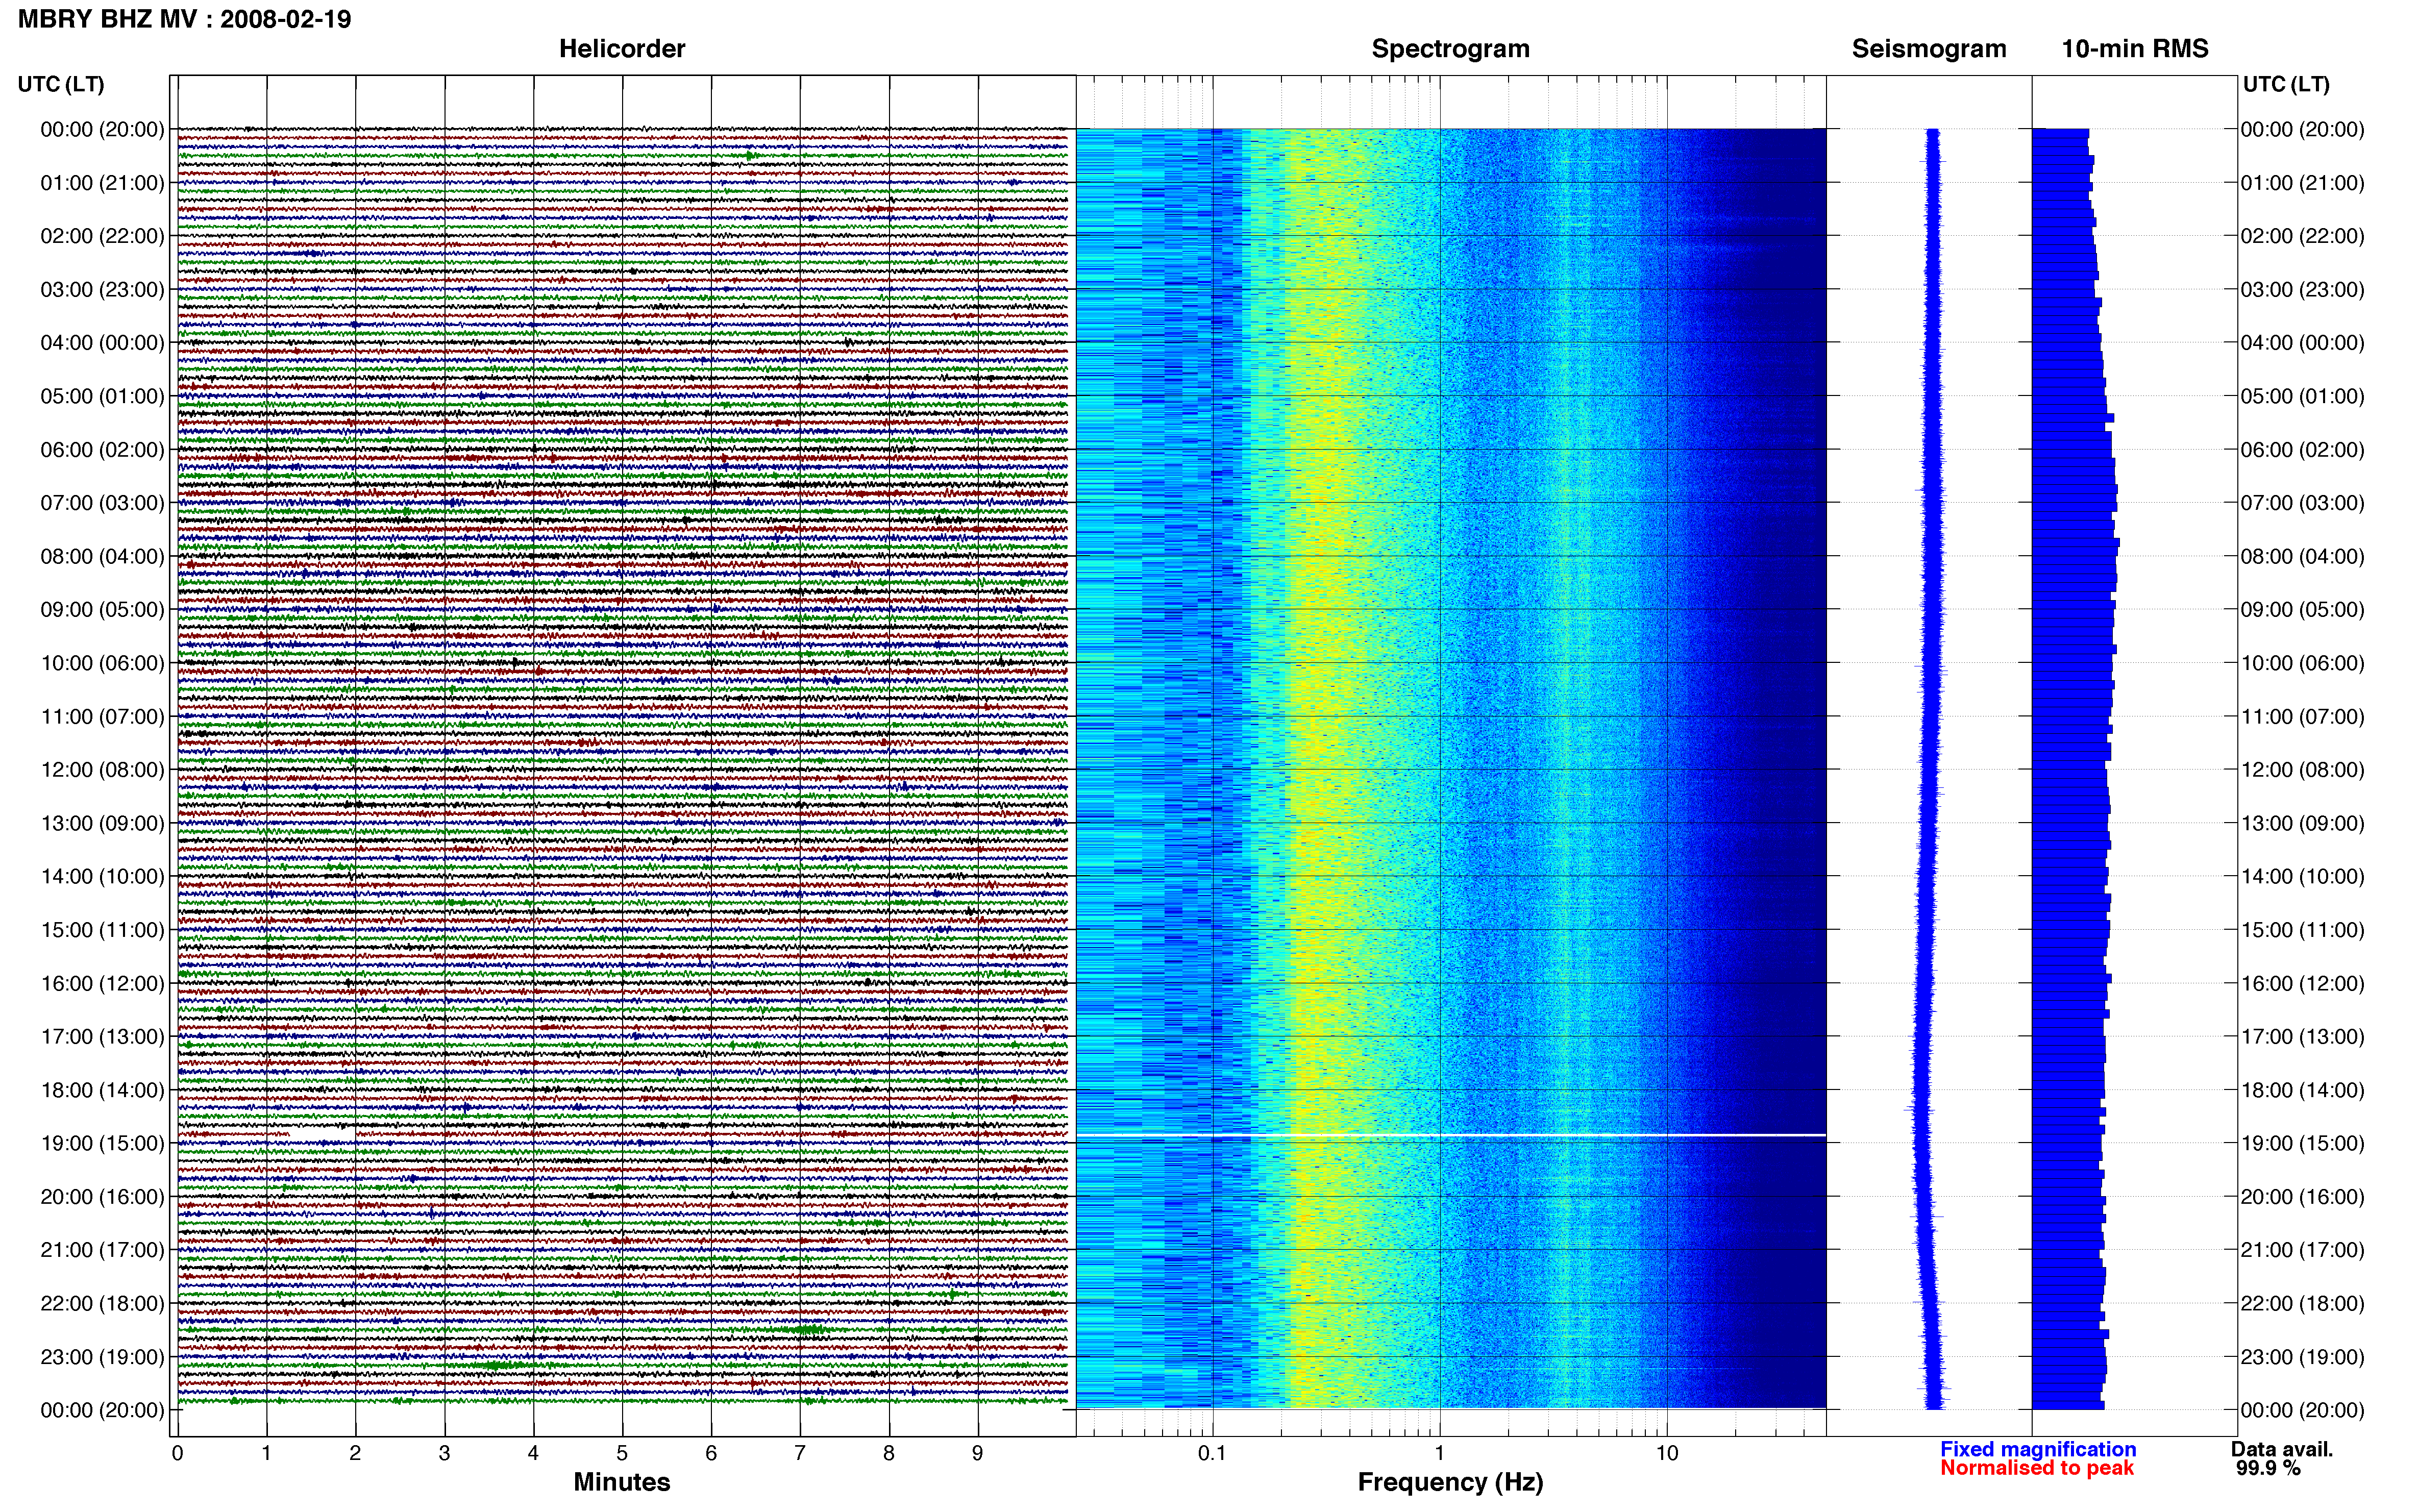Click left time label 22:00 (18:00)
Image resolution: width=2419 pixels, height=1512 pixels.
(102, 1303)
